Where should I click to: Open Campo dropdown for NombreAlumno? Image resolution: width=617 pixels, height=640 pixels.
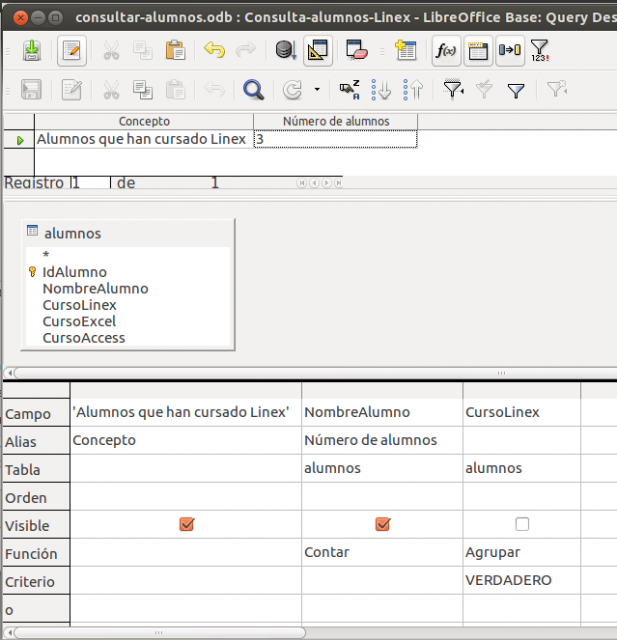click(x=382, y=412)
